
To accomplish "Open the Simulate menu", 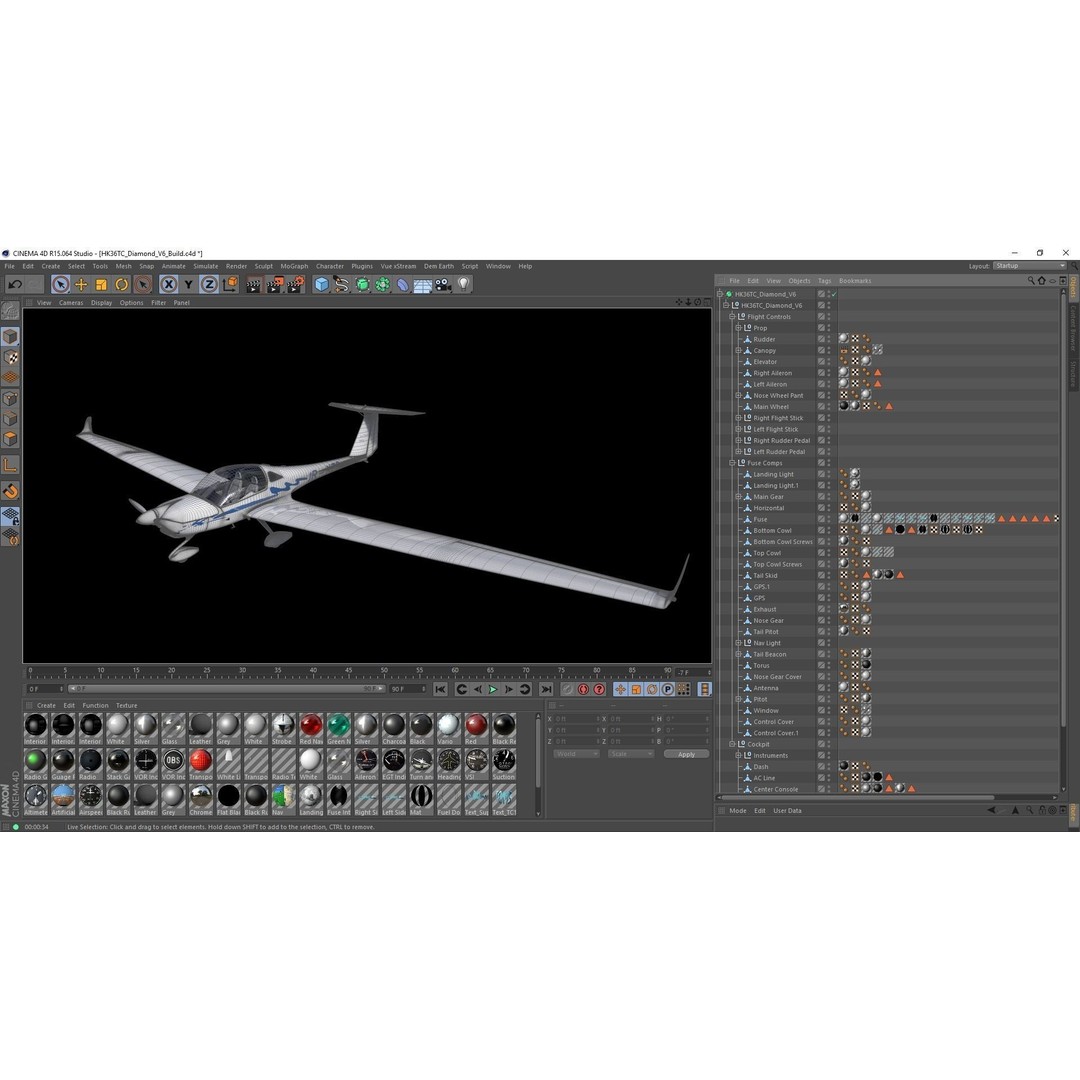I will (x=205, y=267).
